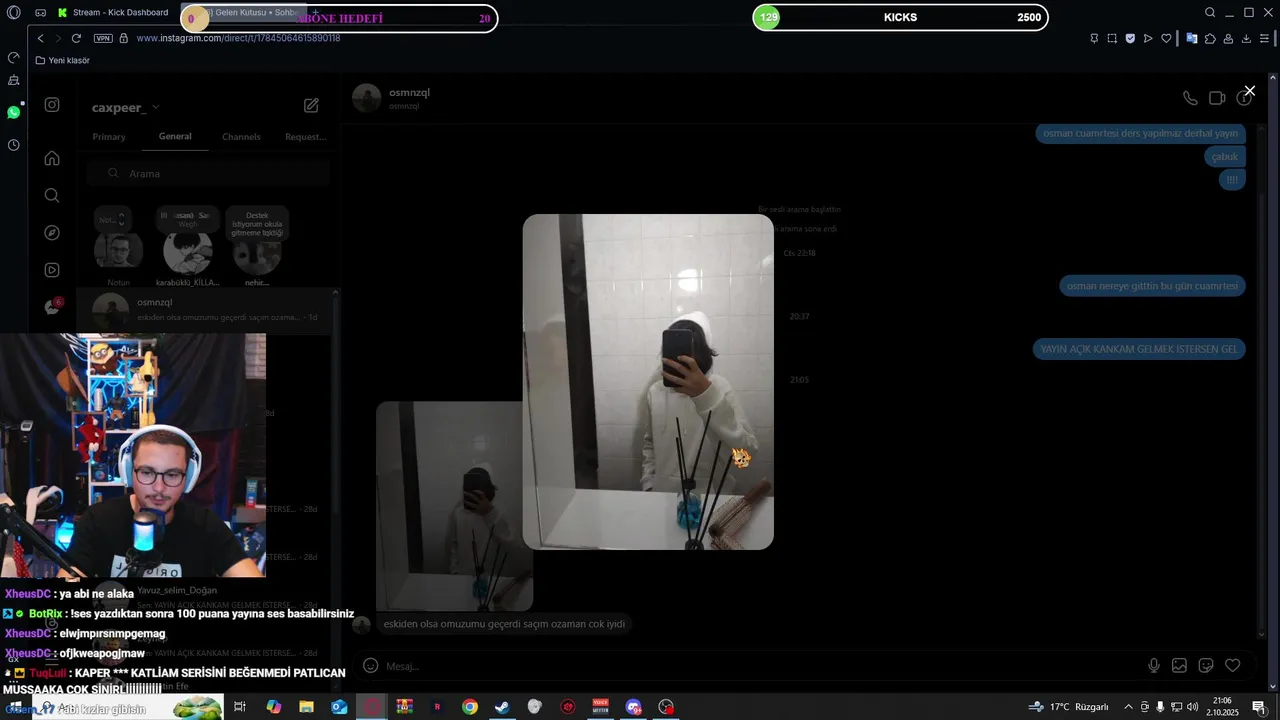This screenshot has width=1280, height=720.
Task: Open Messenger icon with unread badge
Action: pos(52,307)
